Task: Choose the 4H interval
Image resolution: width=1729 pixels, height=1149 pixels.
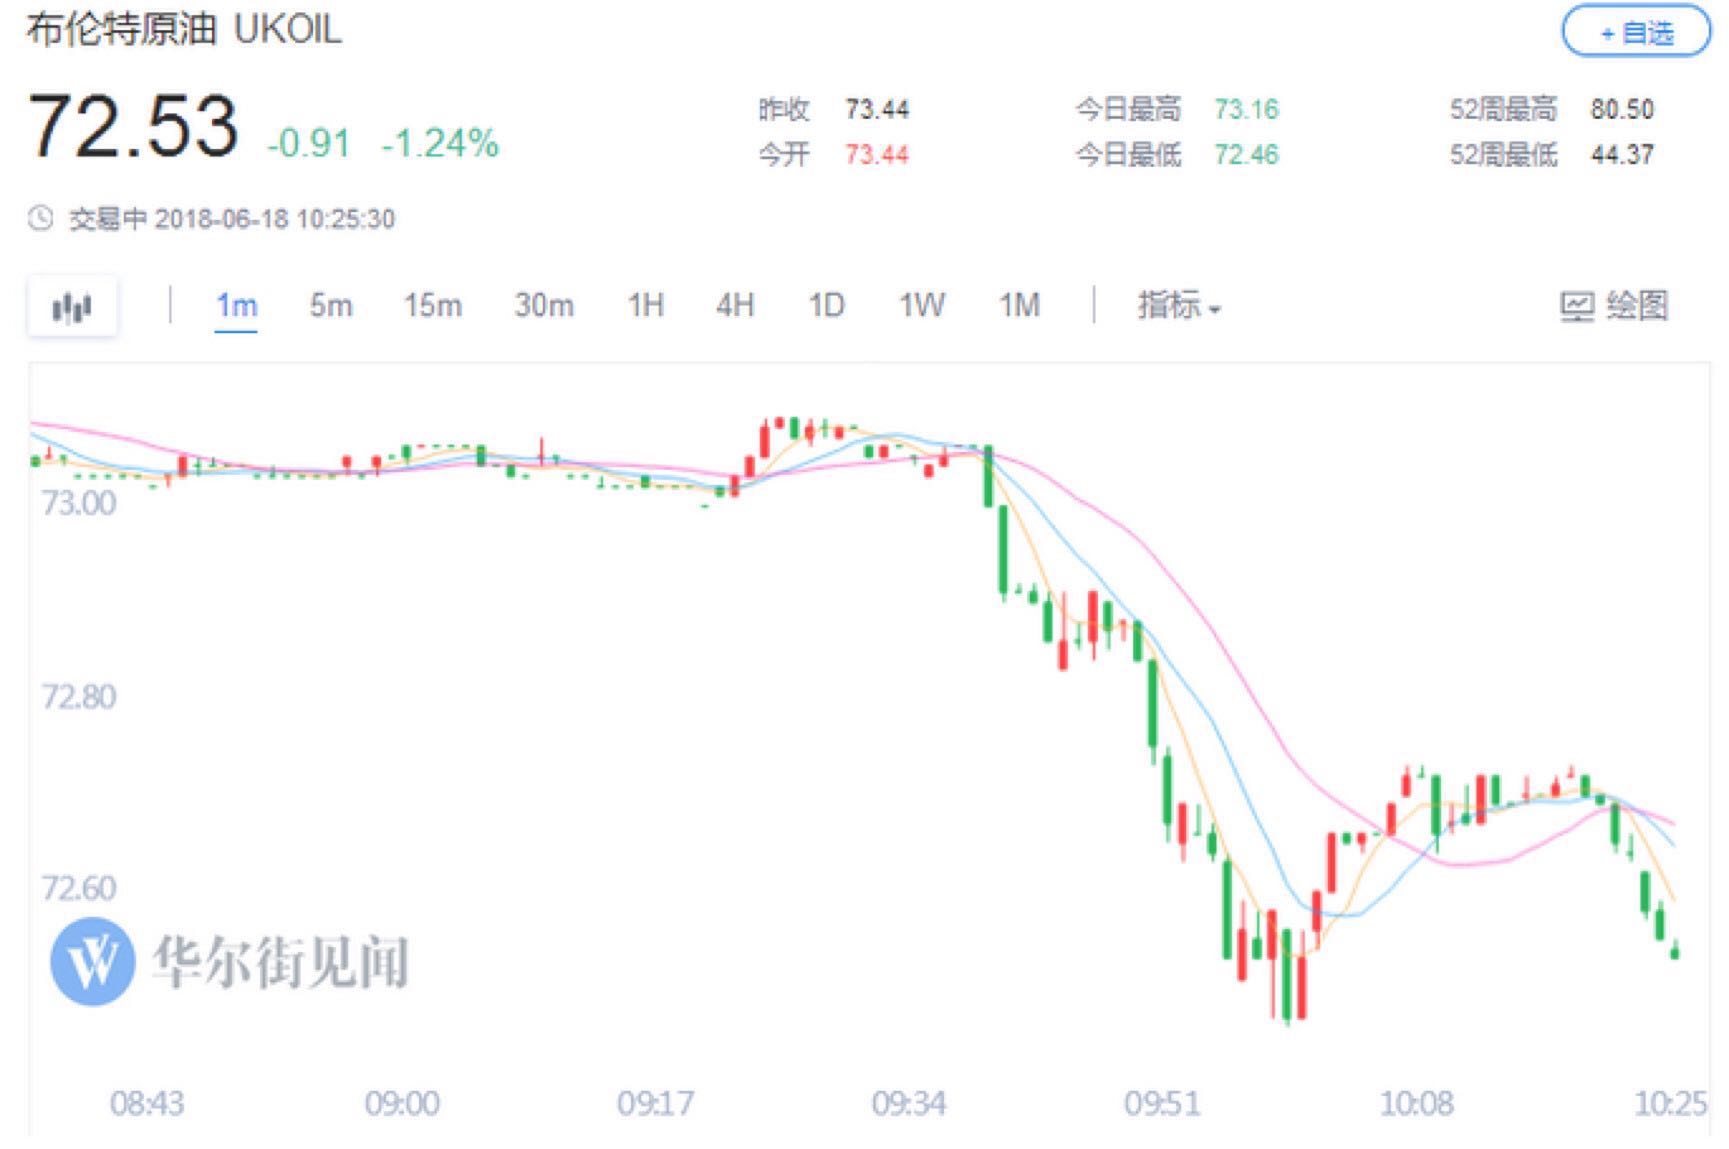Action: 735,305
